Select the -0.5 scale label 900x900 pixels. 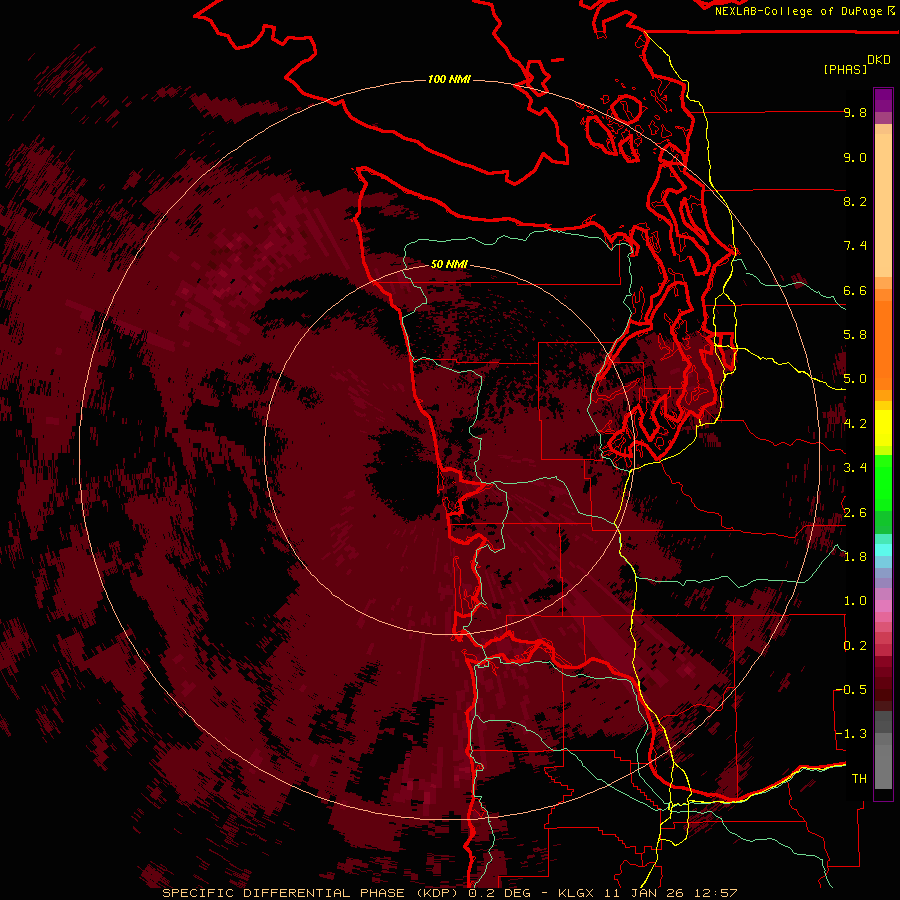click(851, 690)
